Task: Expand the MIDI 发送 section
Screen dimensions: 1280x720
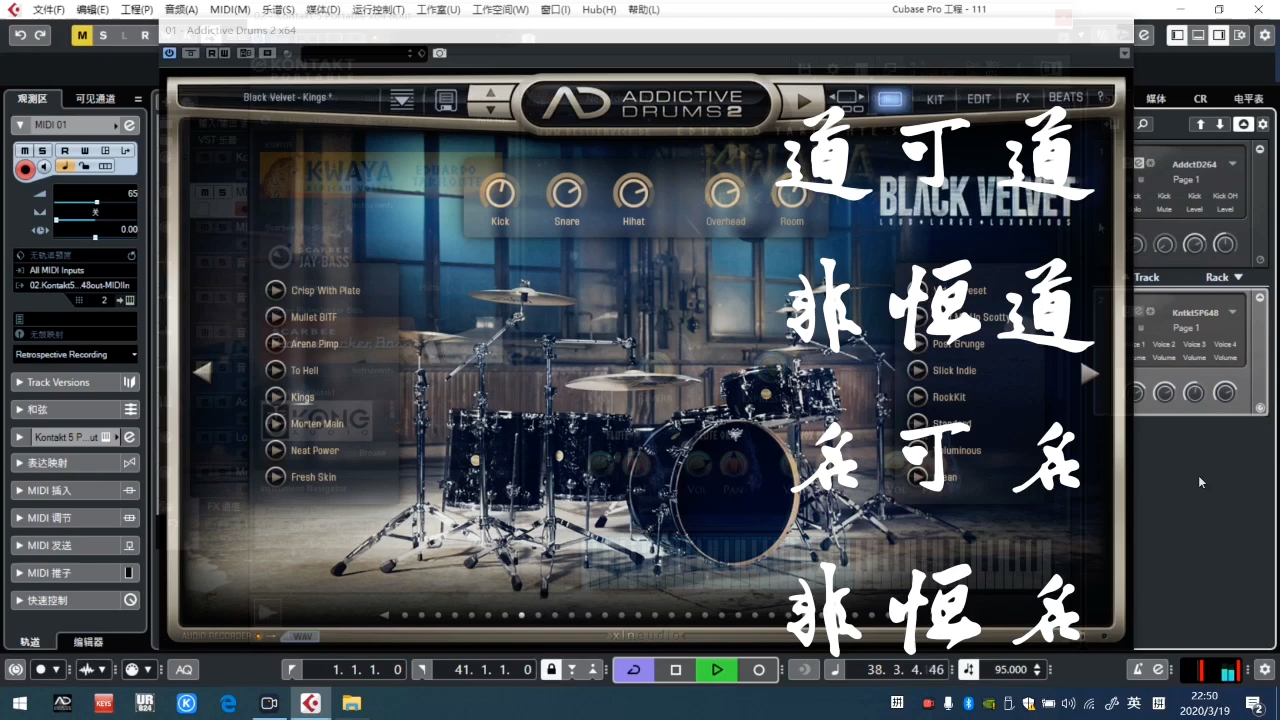Action: (20, 546)
